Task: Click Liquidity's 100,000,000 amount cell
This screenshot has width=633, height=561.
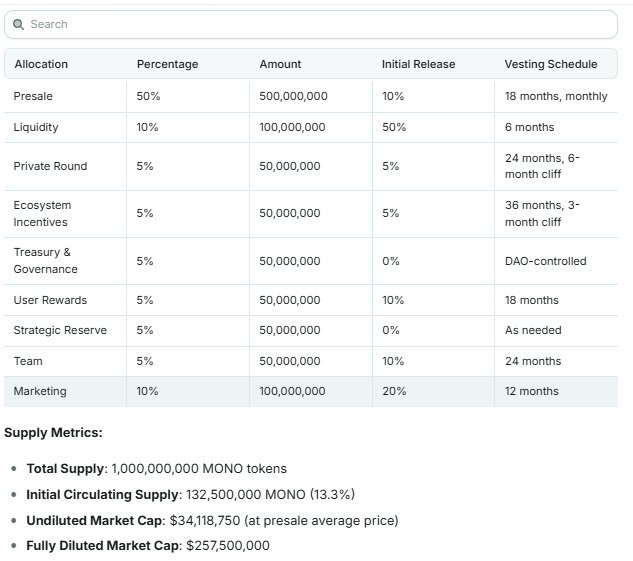Action: tap(310, 127)
